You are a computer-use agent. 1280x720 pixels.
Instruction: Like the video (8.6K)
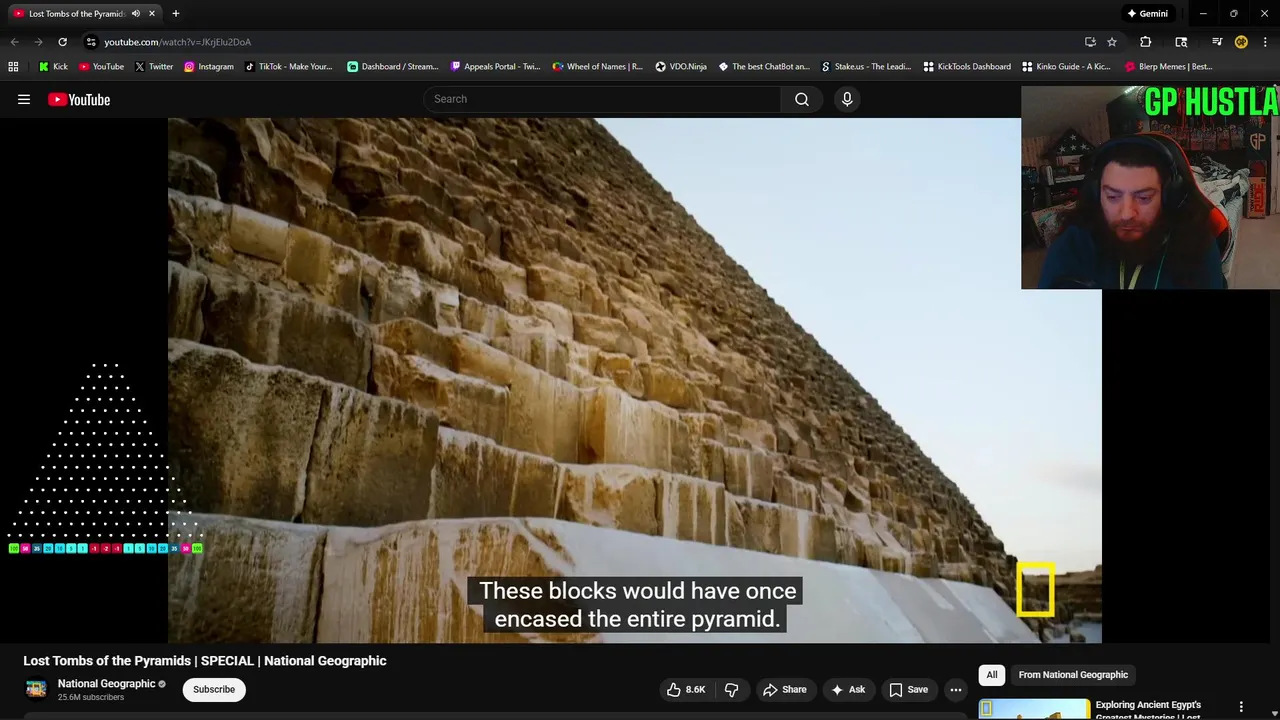click(686, 689)
